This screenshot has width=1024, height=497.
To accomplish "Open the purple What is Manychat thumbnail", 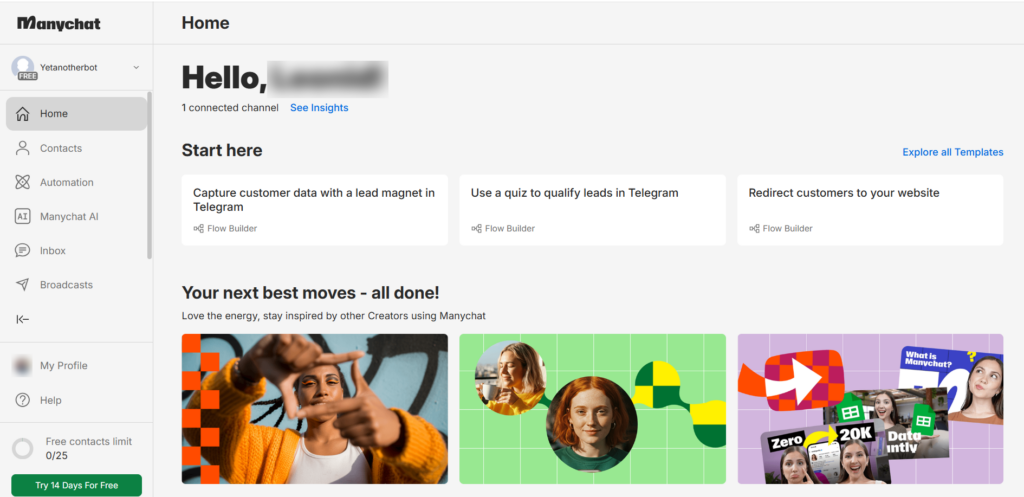I will (870, 409).
